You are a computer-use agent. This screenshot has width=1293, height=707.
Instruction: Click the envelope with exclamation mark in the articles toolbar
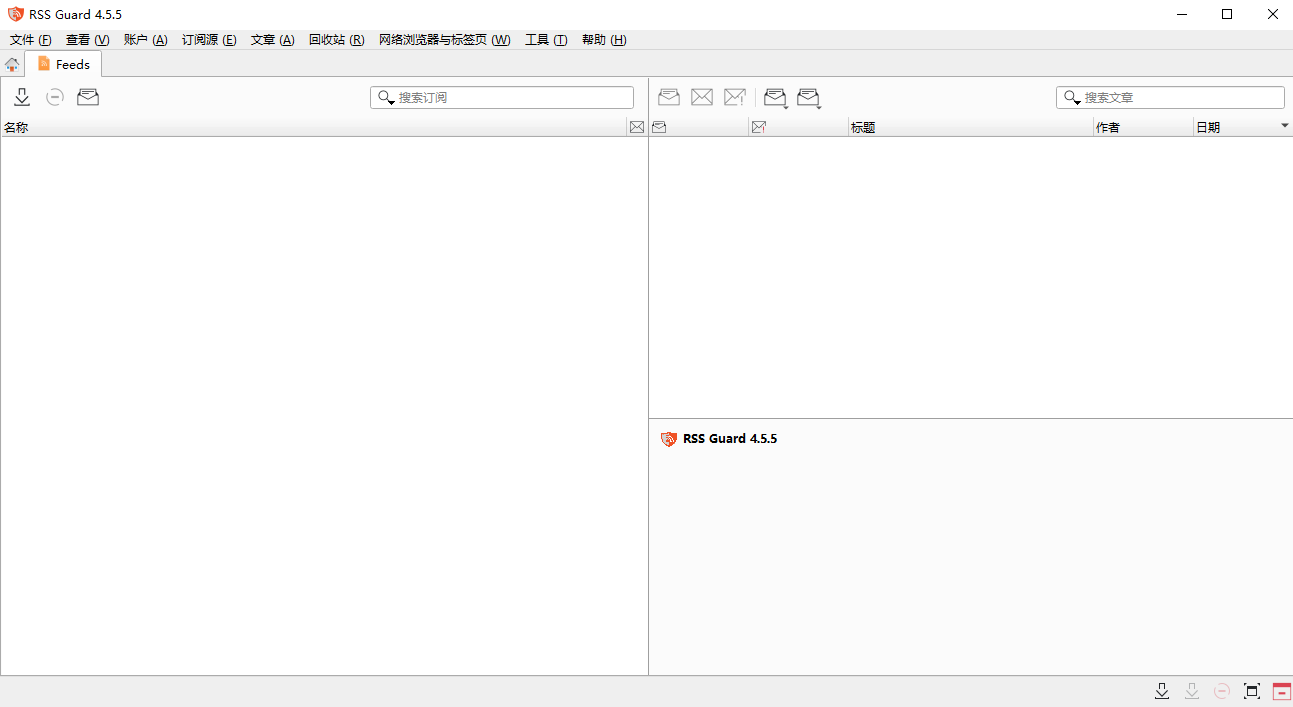(x=735, y=97)
